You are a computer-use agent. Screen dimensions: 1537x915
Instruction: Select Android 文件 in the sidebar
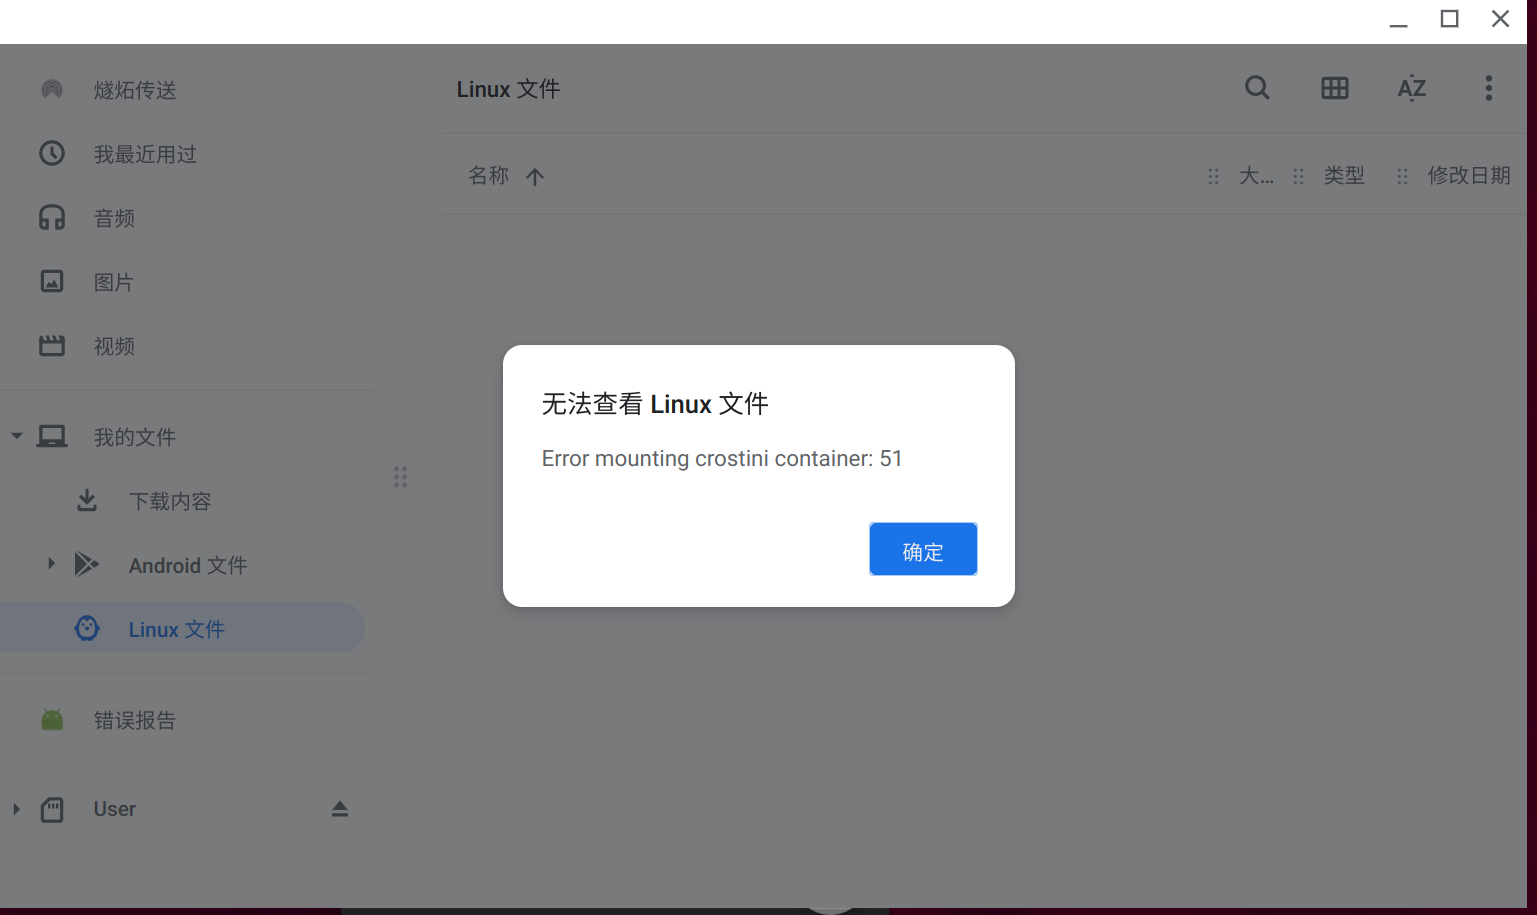tap(188, 565)
